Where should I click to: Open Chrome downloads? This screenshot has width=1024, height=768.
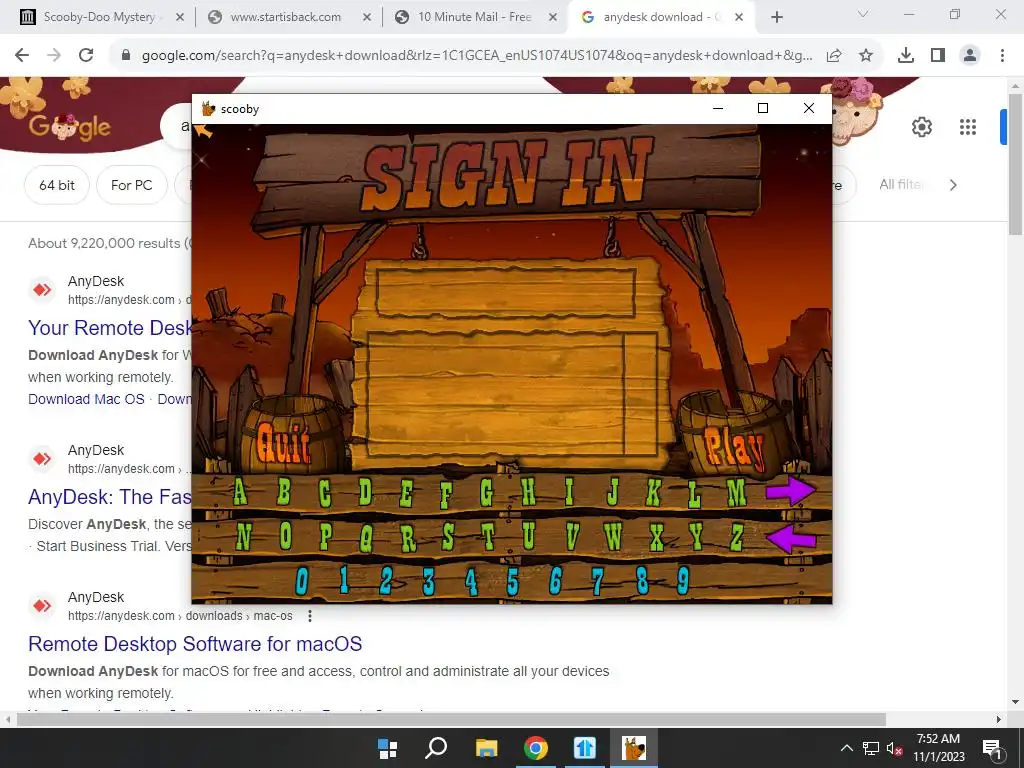906,56
